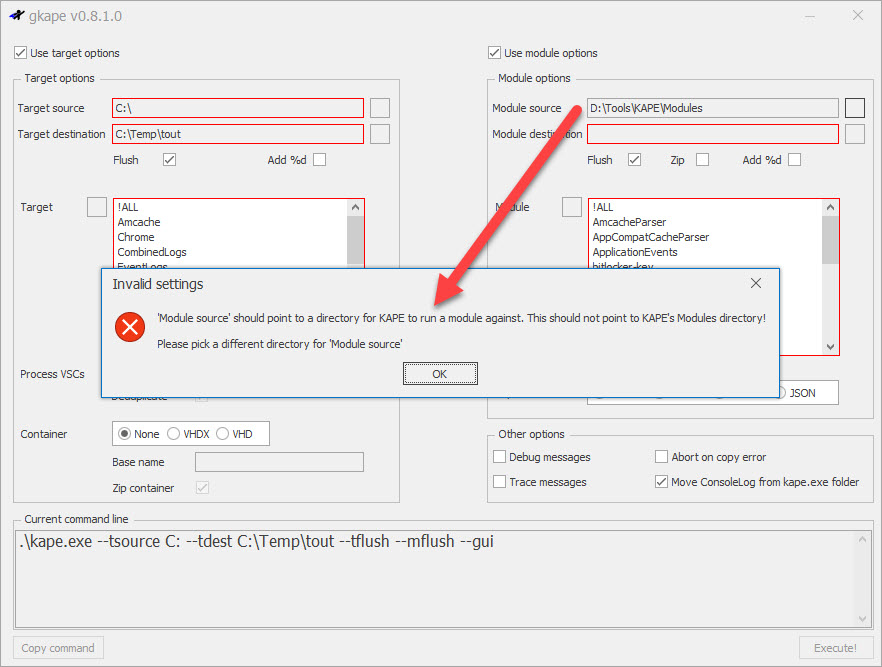Click the empty Module destination field
882x667 pixels.
[x=713, y=134]
